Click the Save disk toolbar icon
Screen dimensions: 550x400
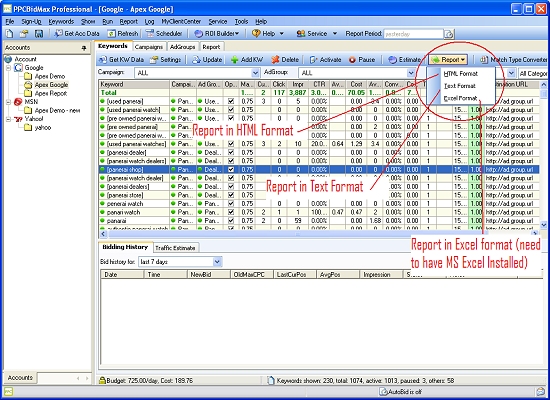coord(39,34)
